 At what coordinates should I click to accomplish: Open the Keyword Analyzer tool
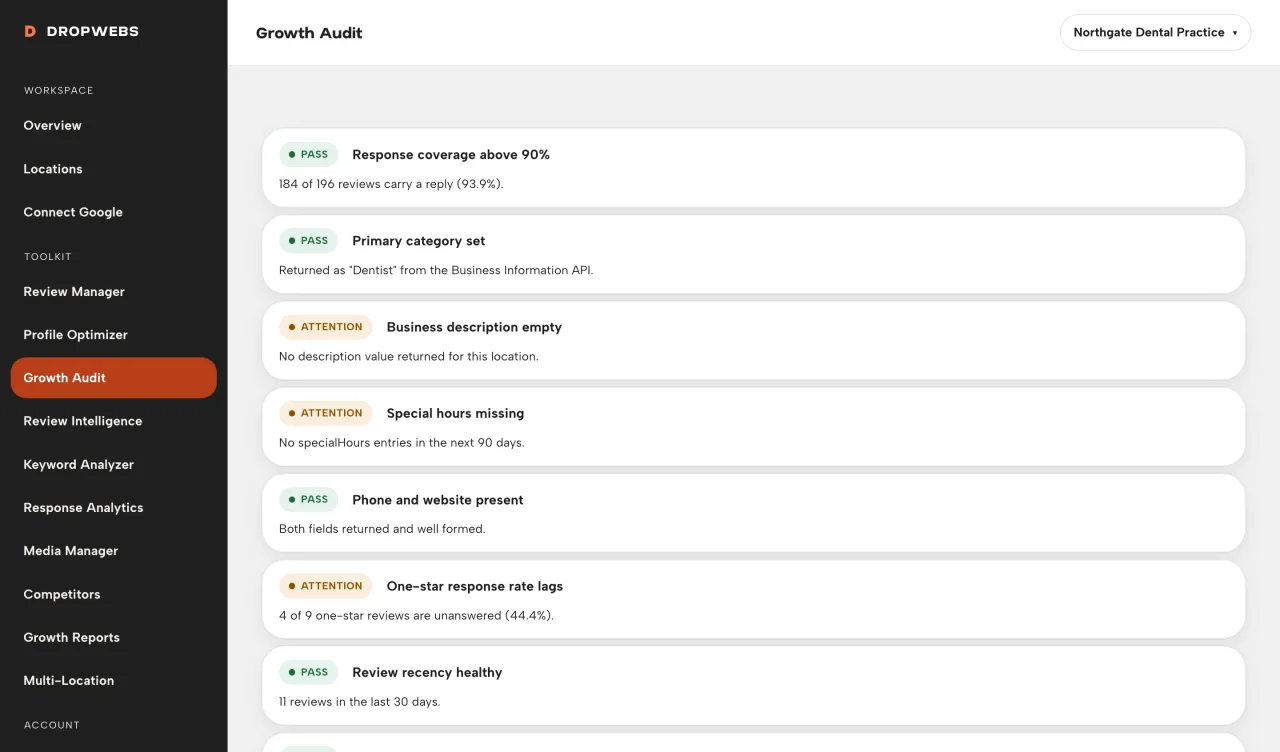[113, 464]
